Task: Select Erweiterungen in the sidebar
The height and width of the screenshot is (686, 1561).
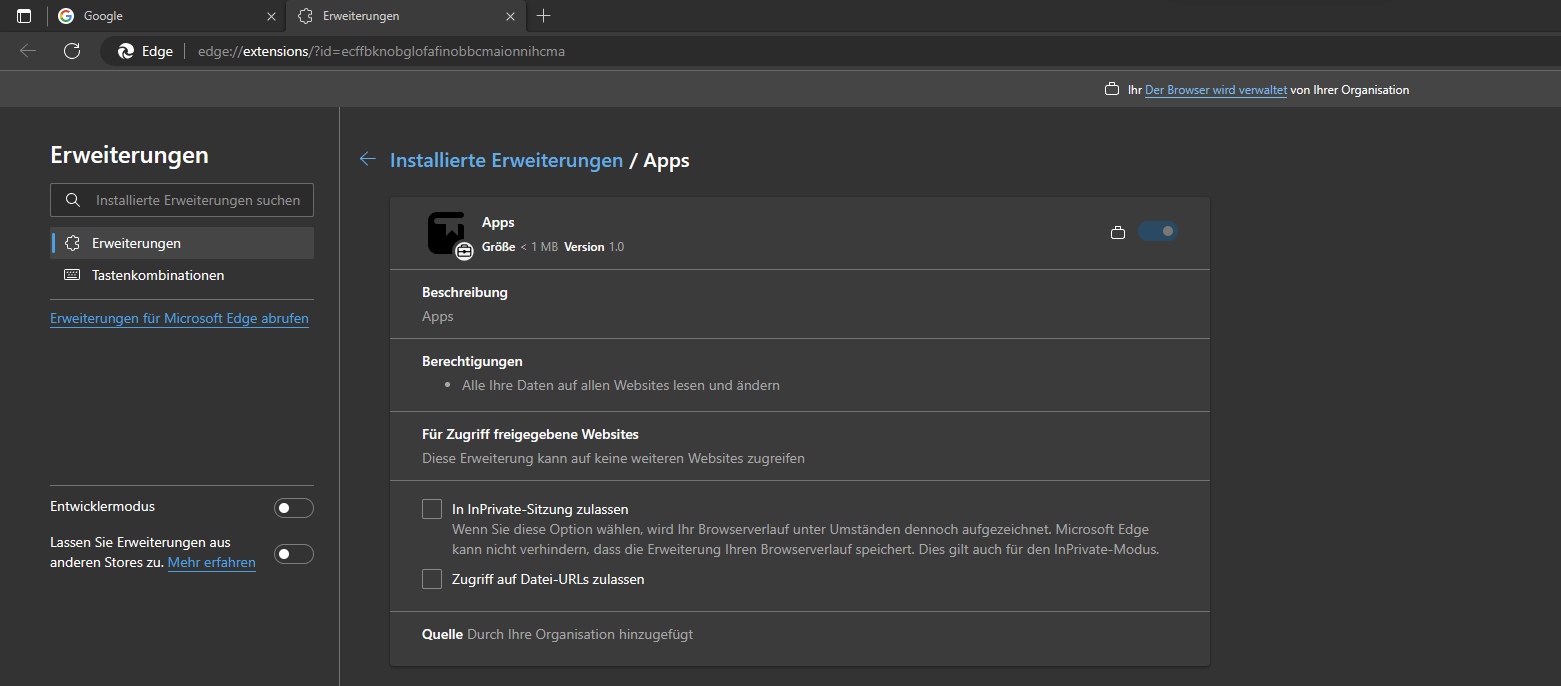Action: (x=136, y=243)
